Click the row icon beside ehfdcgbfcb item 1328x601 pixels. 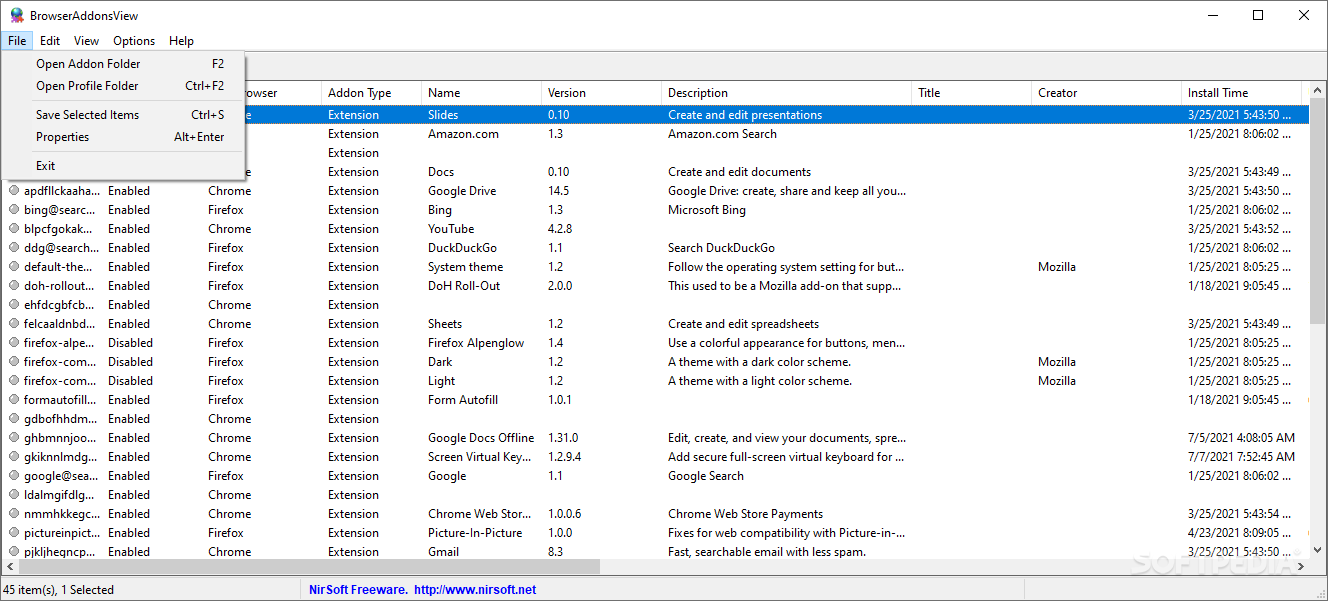(x=14, y=305)
